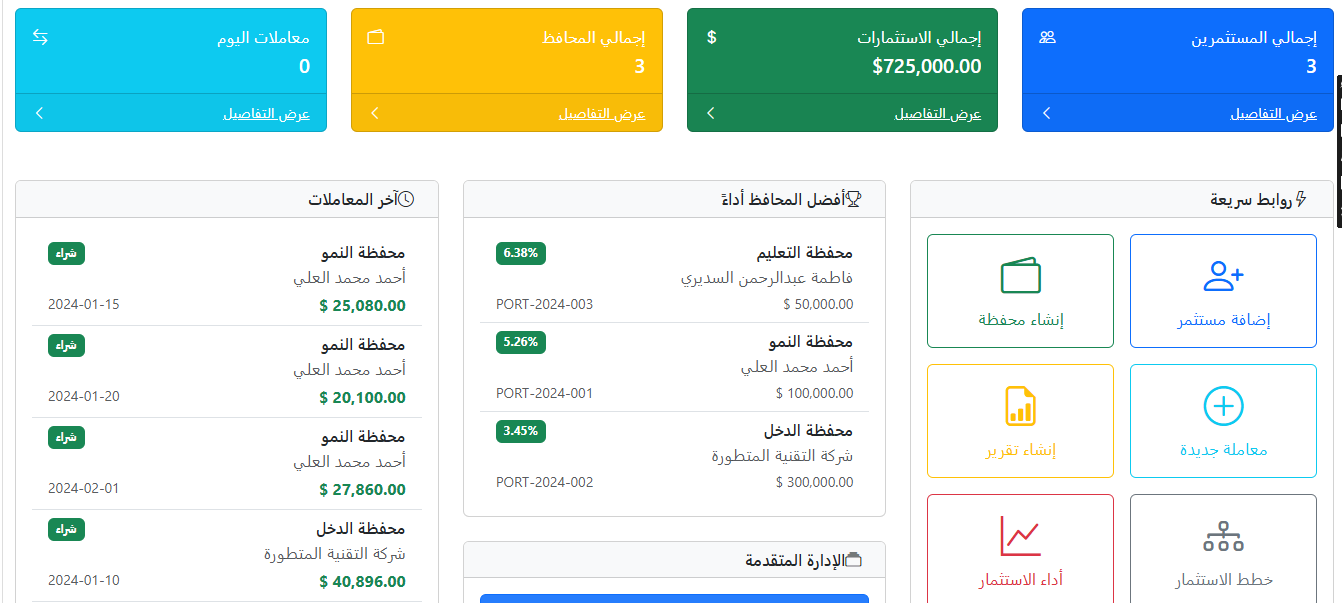Click the plus-circle icon in معاملة جديدة tile
Image resolution: width=1342 pixels, height=603 pixels.
1223,406
